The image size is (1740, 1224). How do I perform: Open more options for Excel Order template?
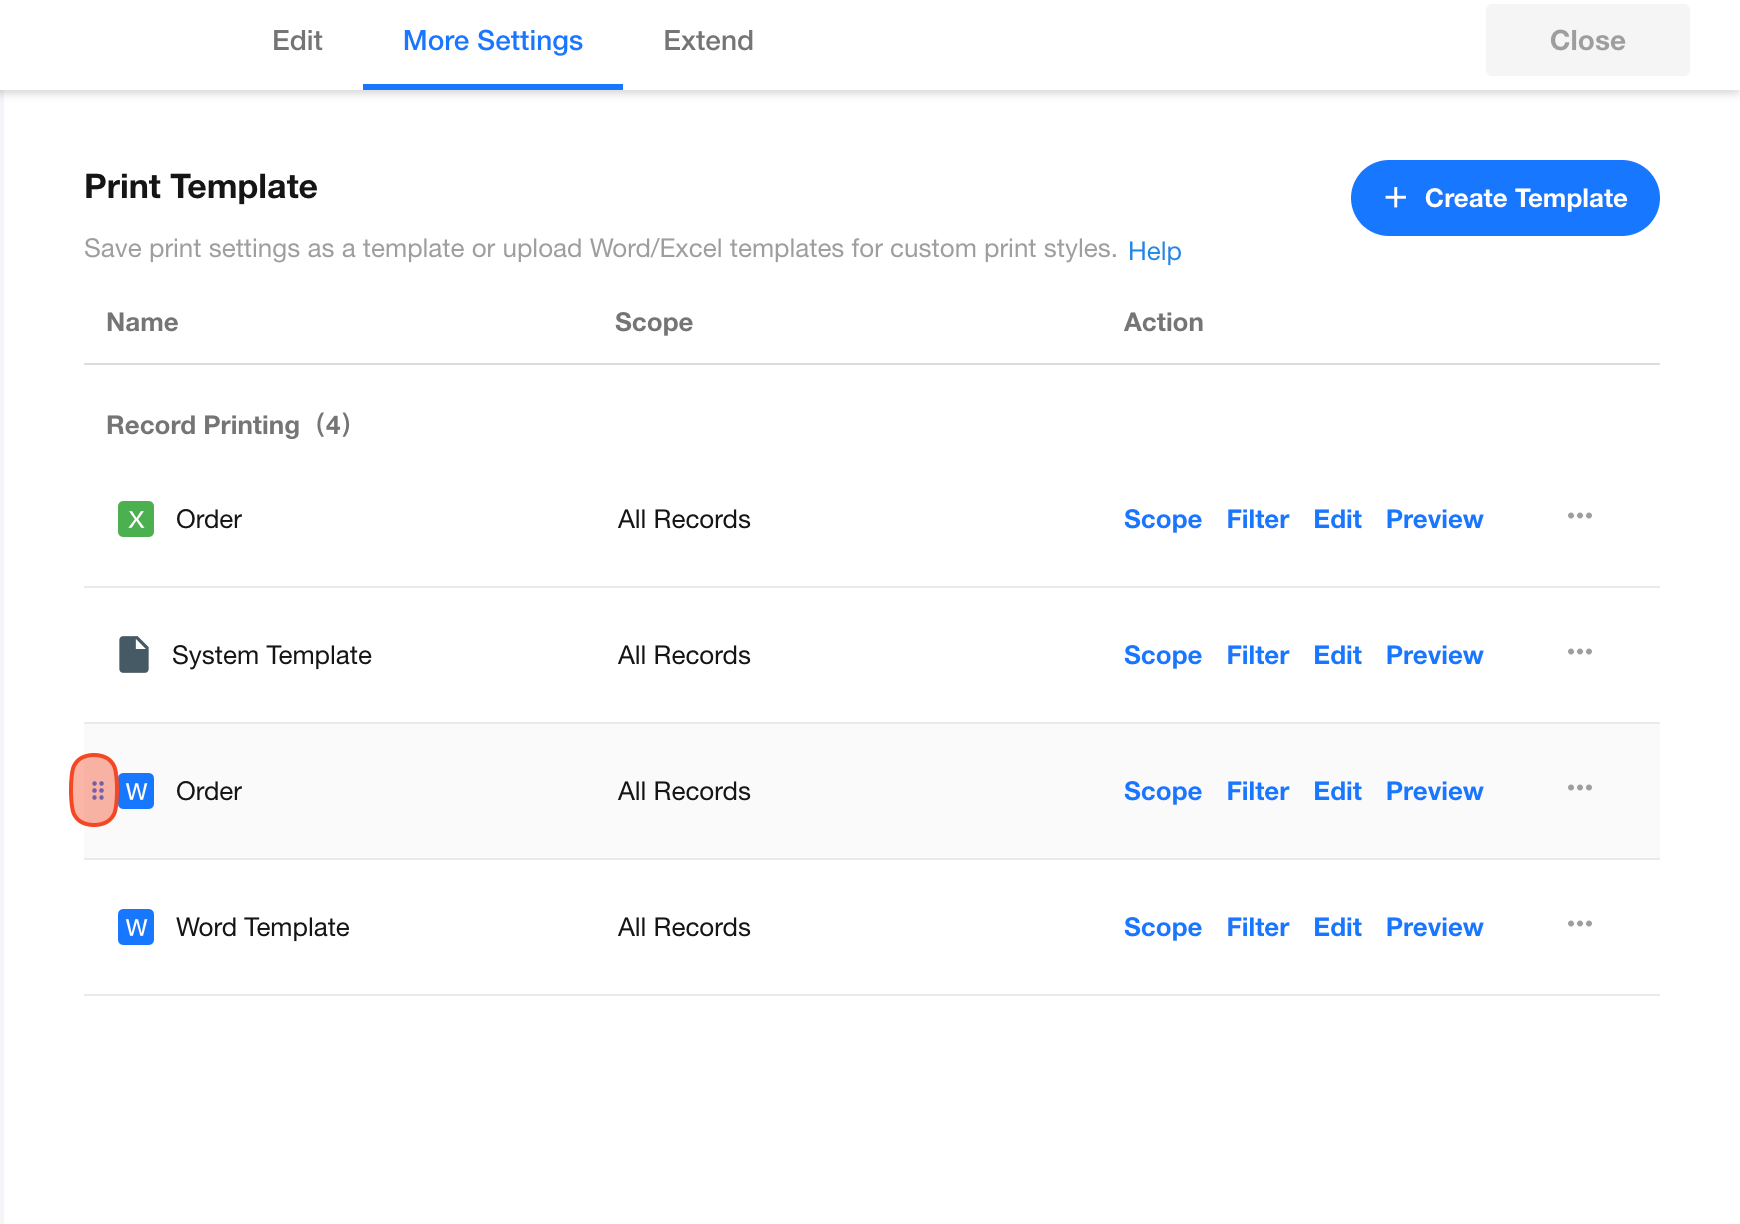[1579, 516]
